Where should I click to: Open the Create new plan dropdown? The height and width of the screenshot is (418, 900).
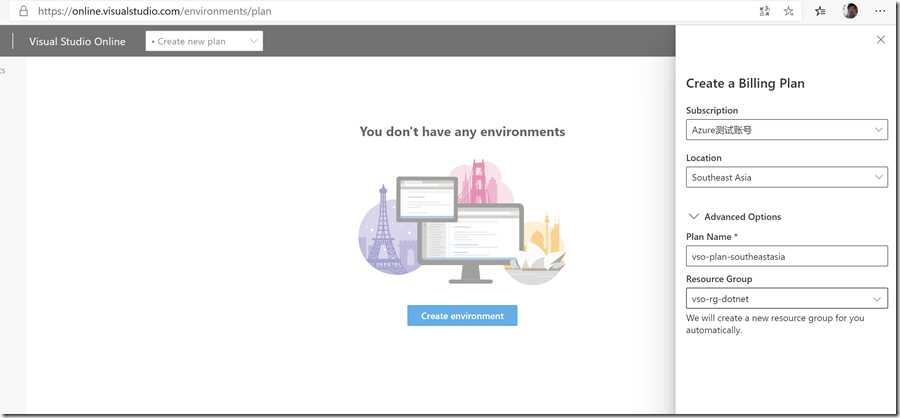[204, 41]
